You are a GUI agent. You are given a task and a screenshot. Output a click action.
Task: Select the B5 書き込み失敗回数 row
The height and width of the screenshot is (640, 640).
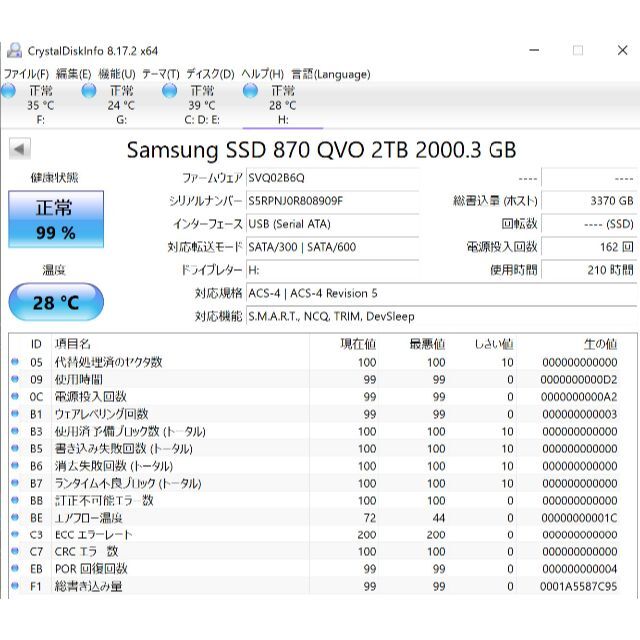click(314, 449)
